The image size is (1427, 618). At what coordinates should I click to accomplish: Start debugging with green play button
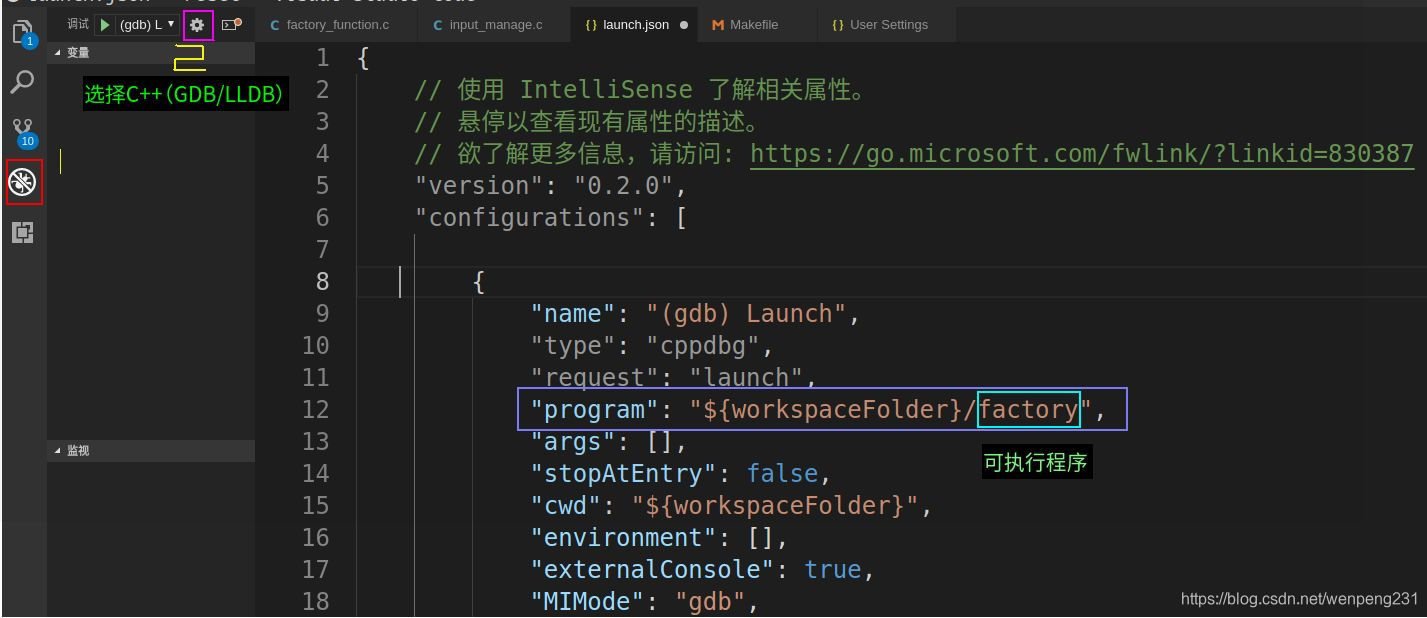click(105, 24)
